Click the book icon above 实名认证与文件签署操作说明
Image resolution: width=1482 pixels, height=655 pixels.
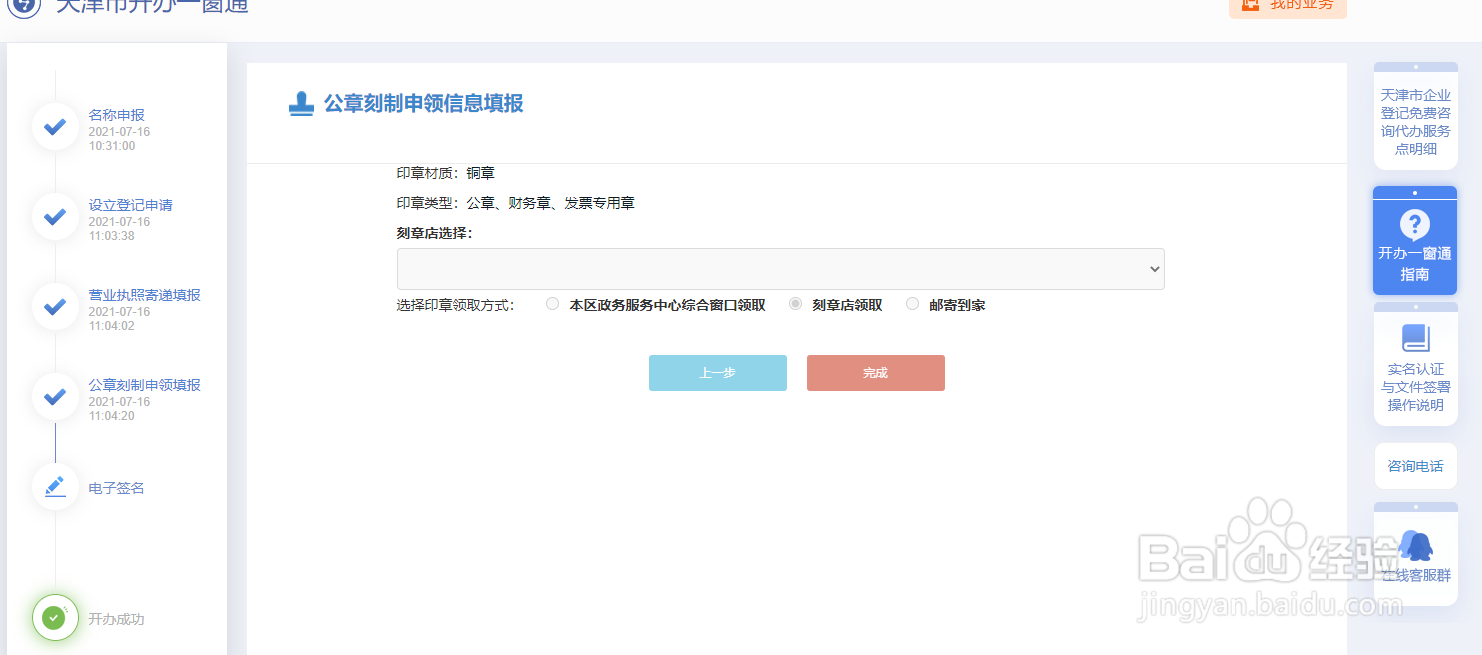1415,340
